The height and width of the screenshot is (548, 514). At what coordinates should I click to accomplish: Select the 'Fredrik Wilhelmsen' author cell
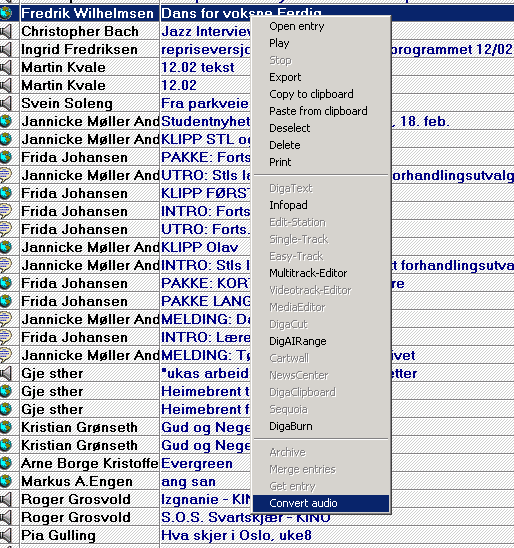point(90,13)
